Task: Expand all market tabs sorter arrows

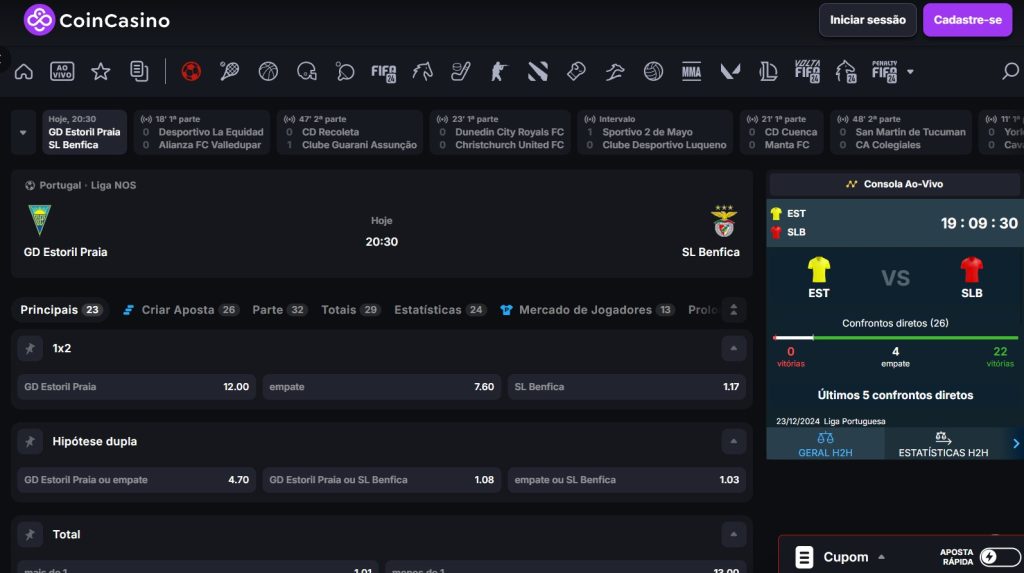Action: tap(733, 310)
